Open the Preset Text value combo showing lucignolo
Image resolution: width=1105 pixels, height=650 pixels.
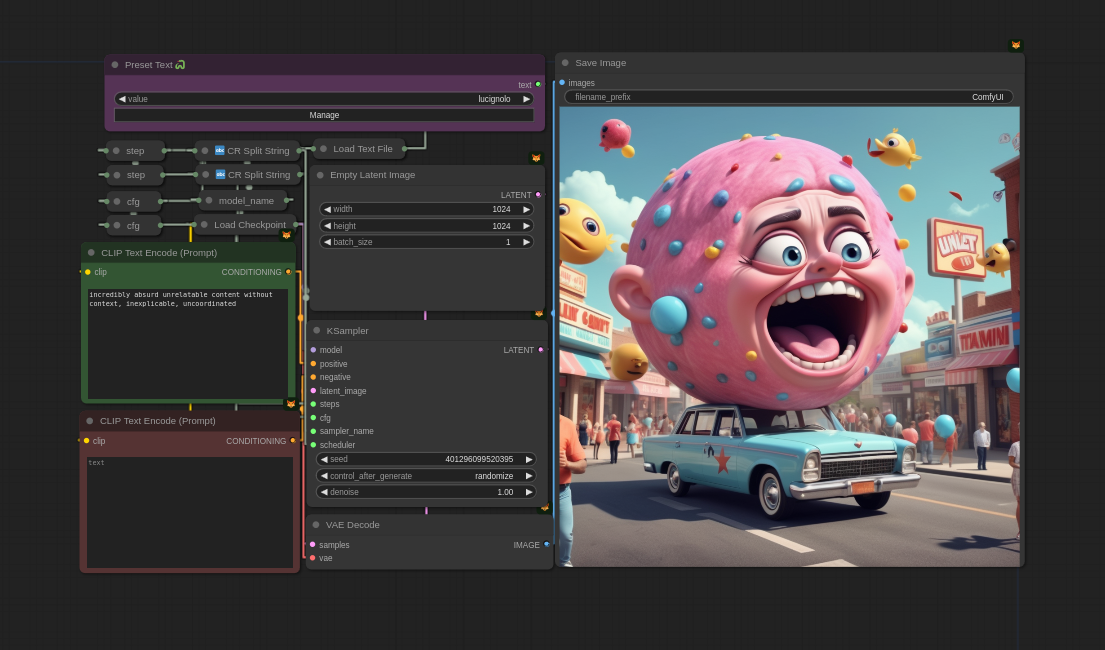pyautogui.click(x=324, y=99)
